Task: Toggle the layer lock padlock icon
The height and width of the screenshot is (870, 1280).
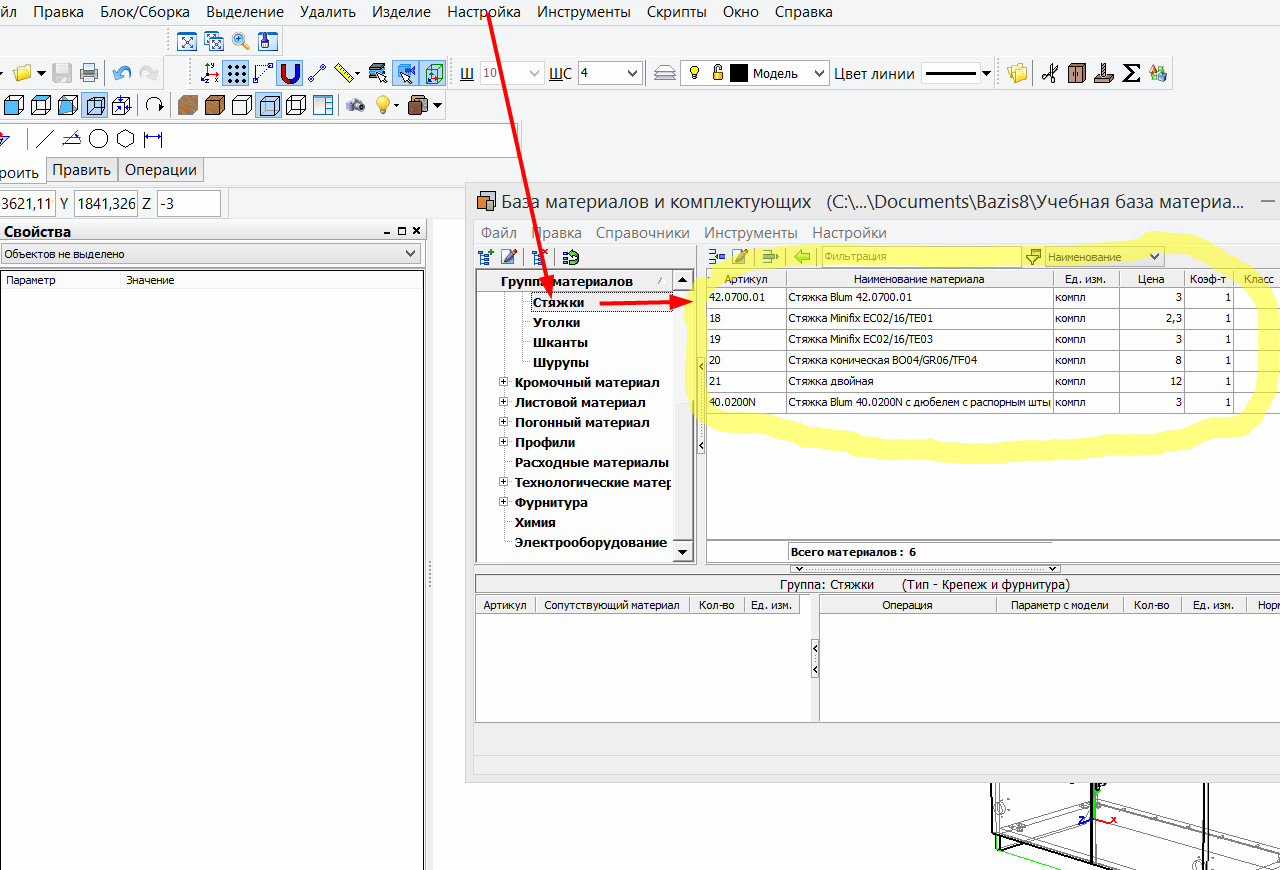Action: 717,73
